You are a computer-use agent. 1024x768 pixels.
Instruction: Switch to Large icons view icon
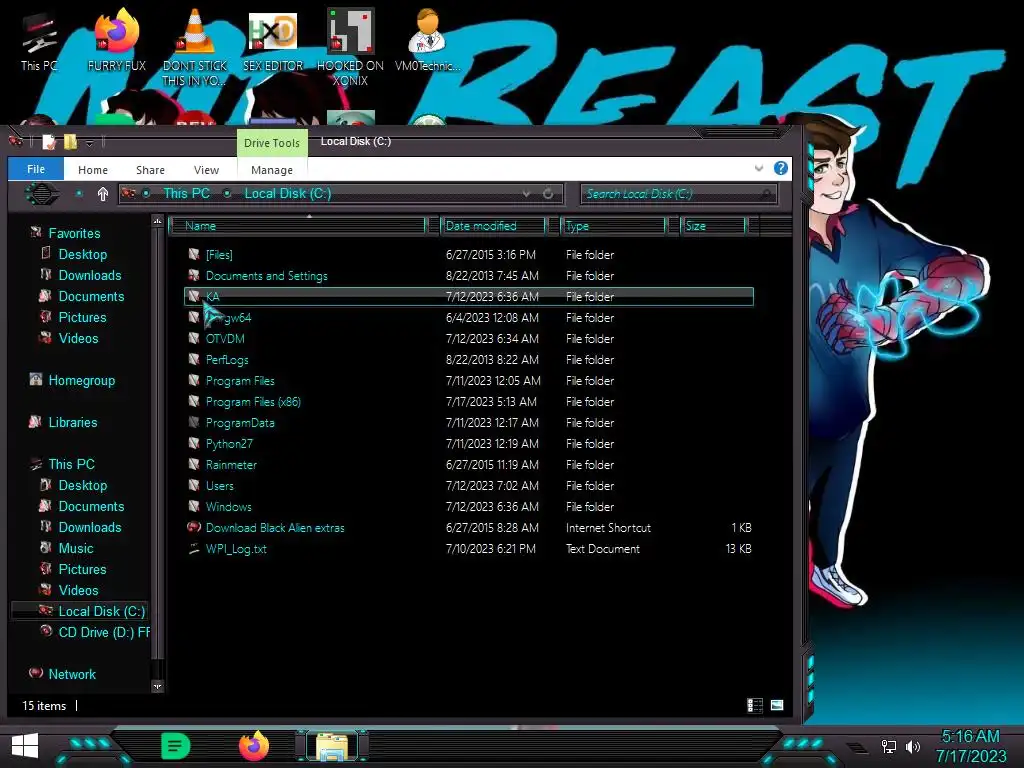pos(777,705)
